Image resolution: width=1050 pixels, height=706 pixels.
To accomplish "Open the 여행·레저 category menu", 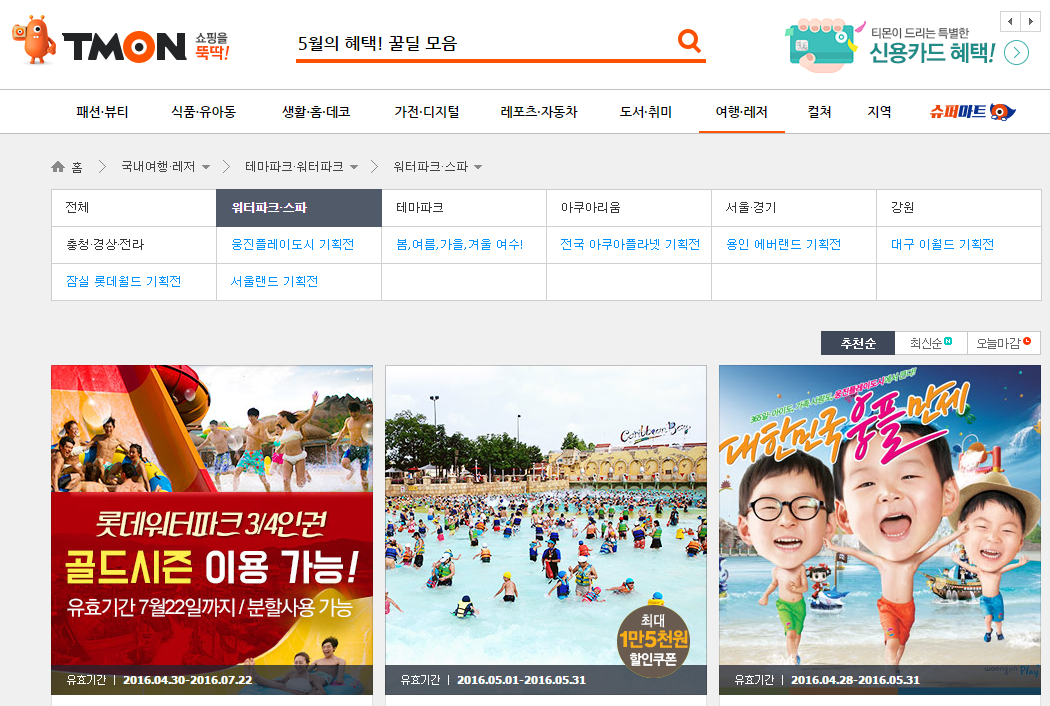I will click(x=741, y=112).
